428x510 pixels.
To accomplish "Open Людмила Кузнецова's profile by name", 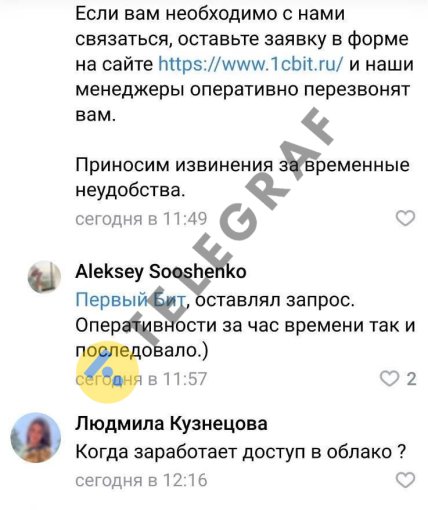I will click(x=171, y=424).
